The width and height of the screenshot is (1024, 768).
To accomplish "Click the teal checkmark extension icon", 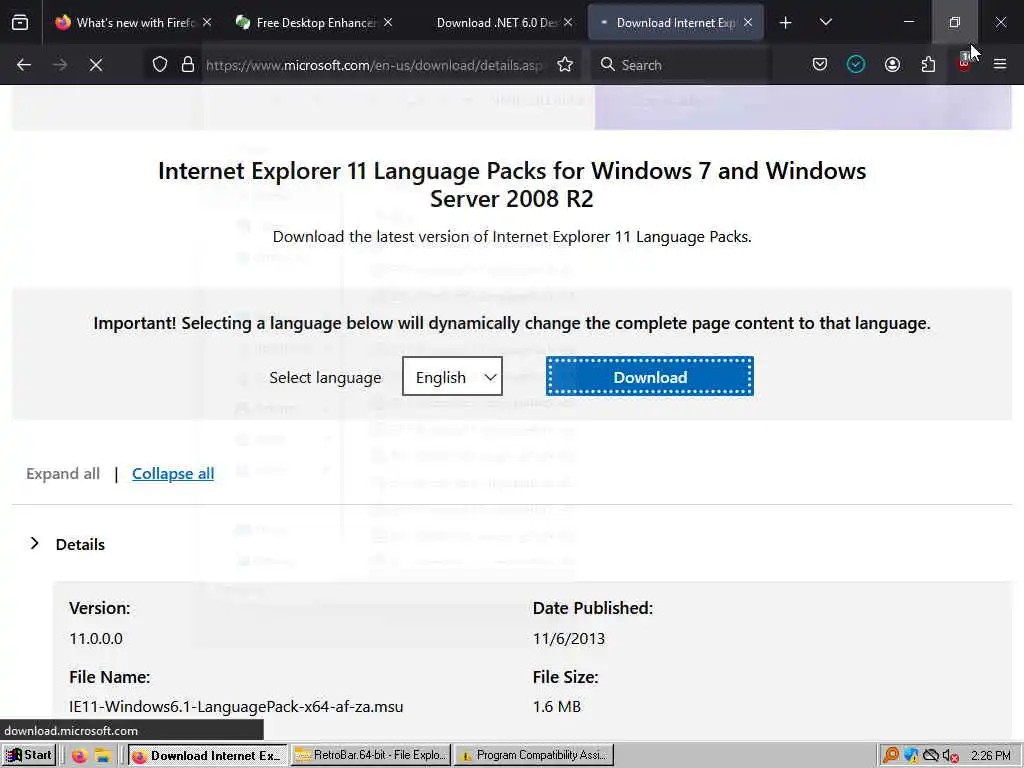I will pos(856,65).
